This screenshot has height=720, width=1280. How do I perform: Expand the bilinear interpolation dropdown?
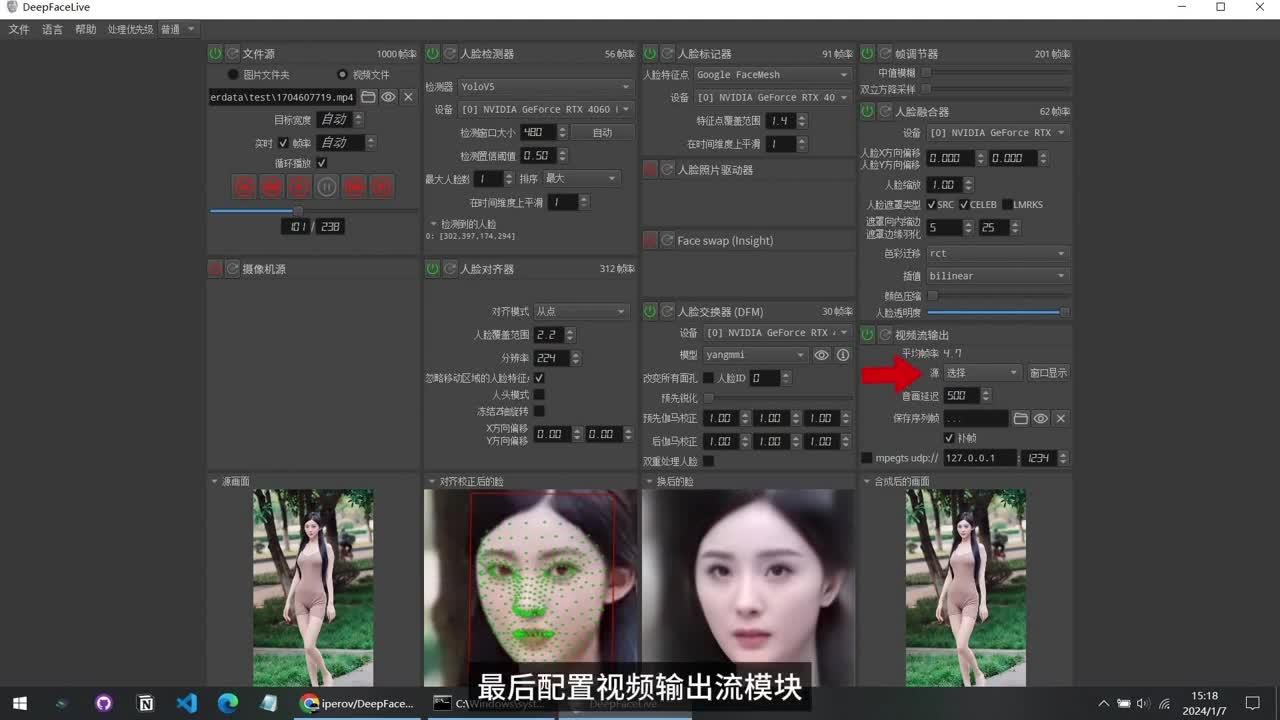995,275
